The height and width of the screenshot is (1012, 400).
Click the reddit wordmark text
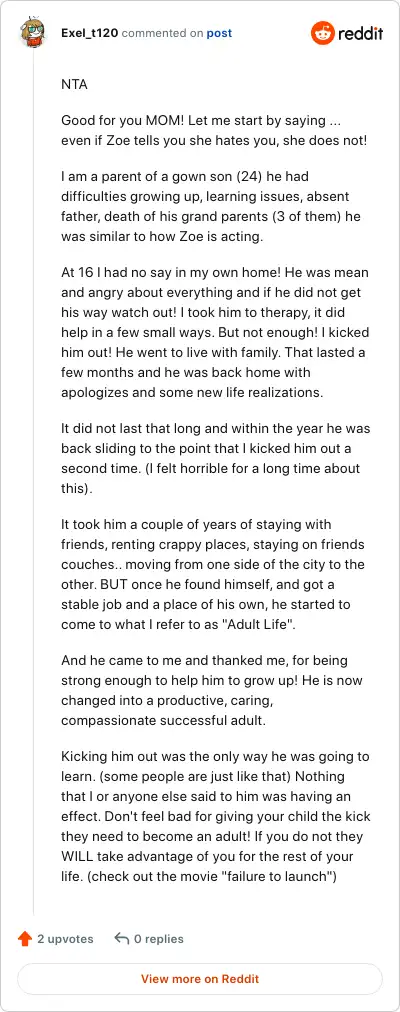[x=361, y=33]
